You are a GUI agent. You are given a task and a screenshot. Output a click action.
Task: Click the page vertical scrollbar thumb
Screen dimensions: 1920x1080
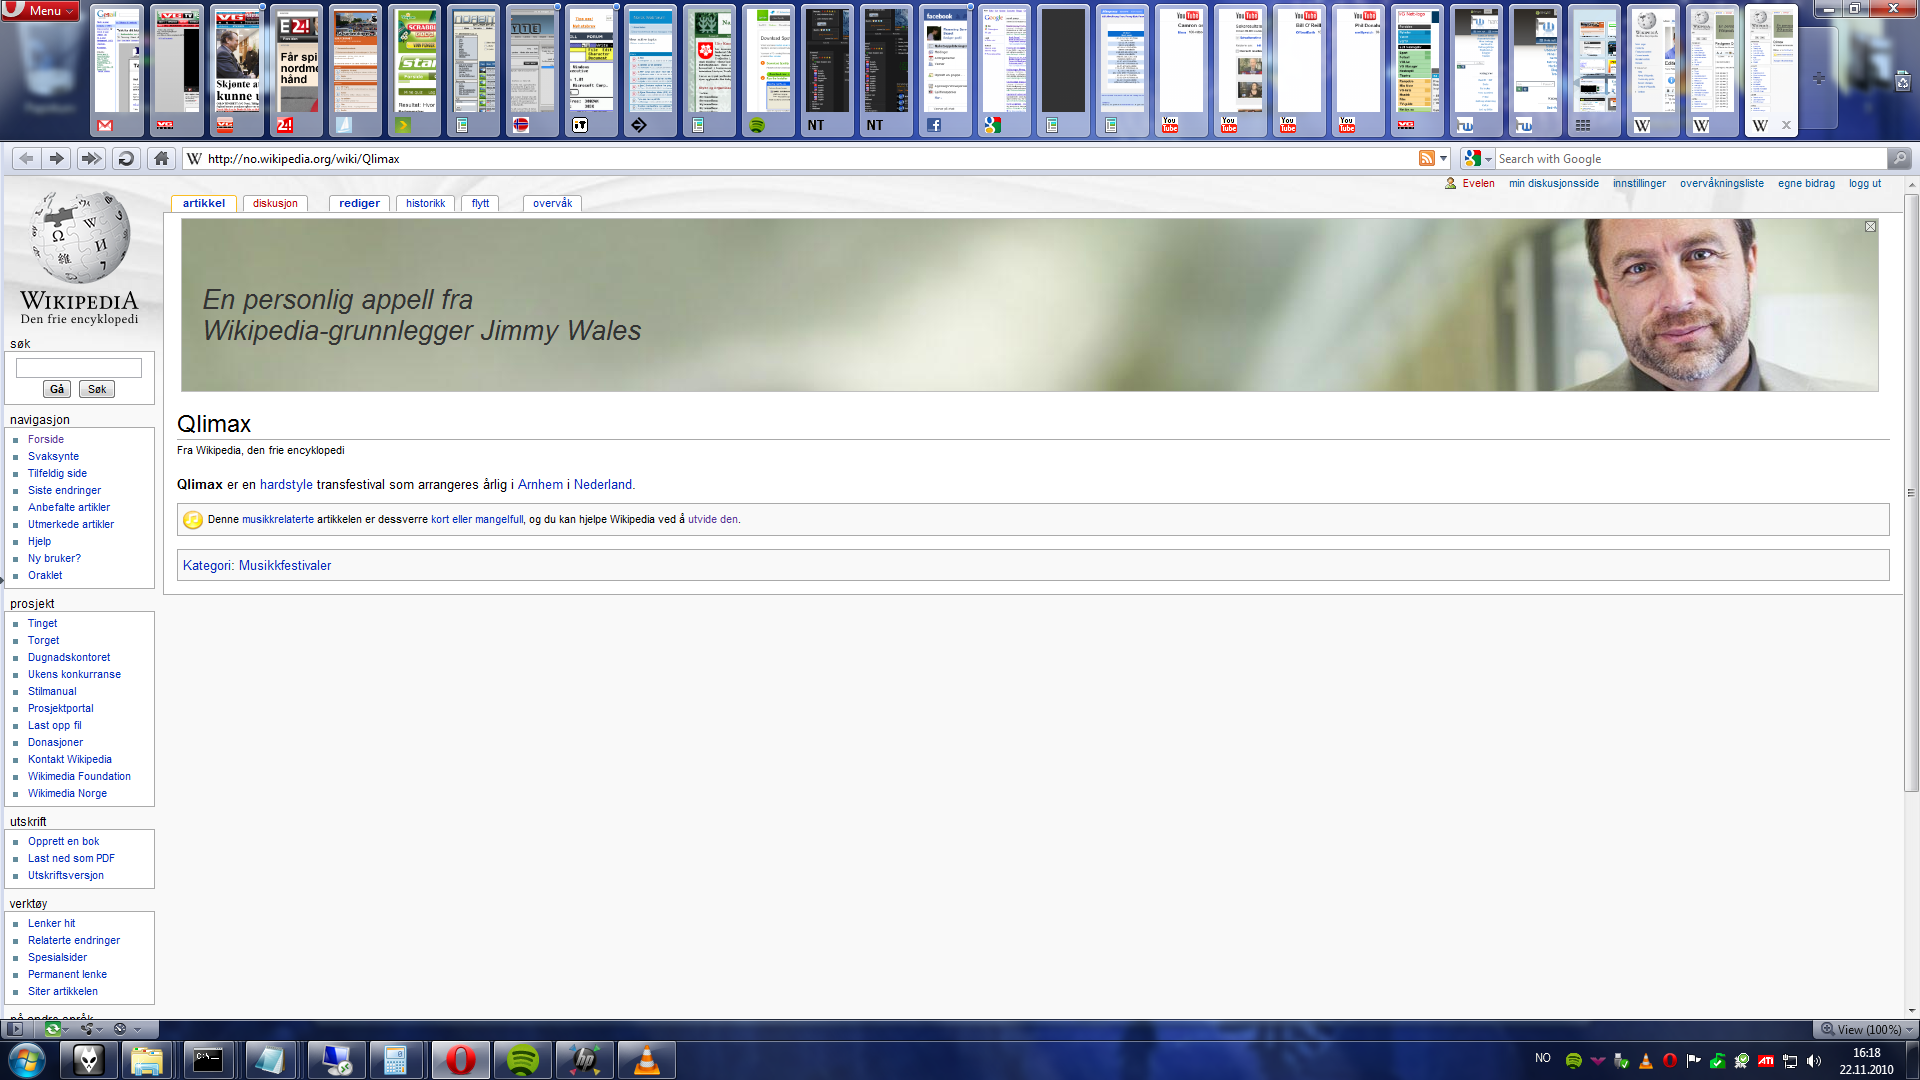pos(1911,493)
